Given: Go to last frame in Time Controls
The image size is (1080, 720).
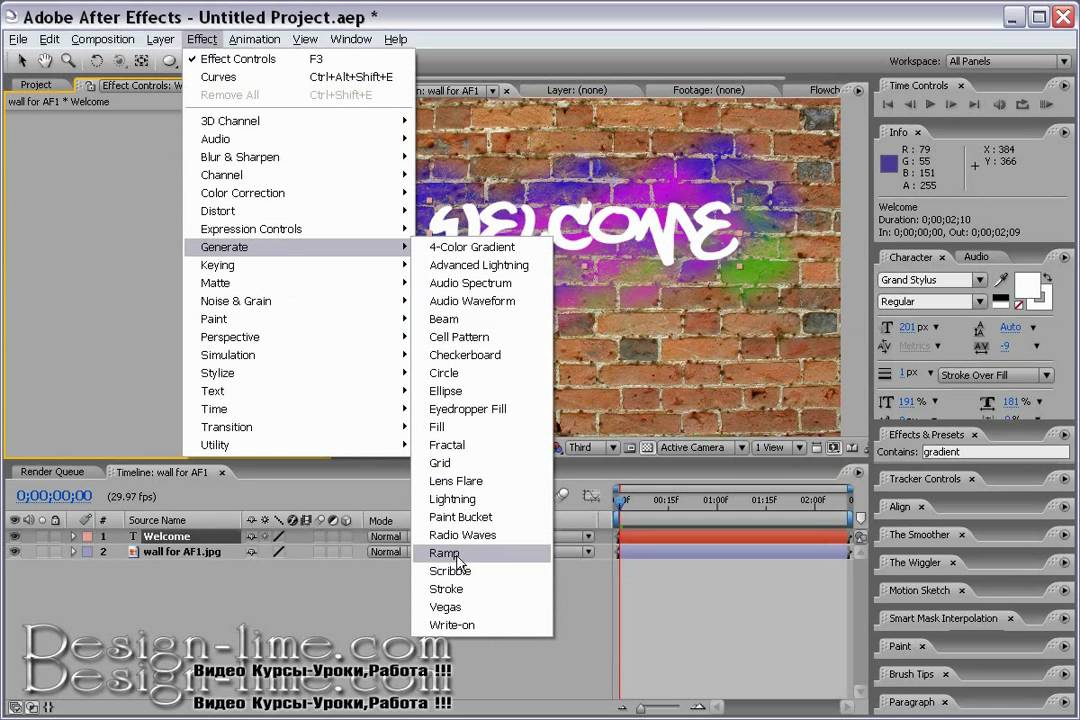Looking at the screenshot, I should 974,105.
